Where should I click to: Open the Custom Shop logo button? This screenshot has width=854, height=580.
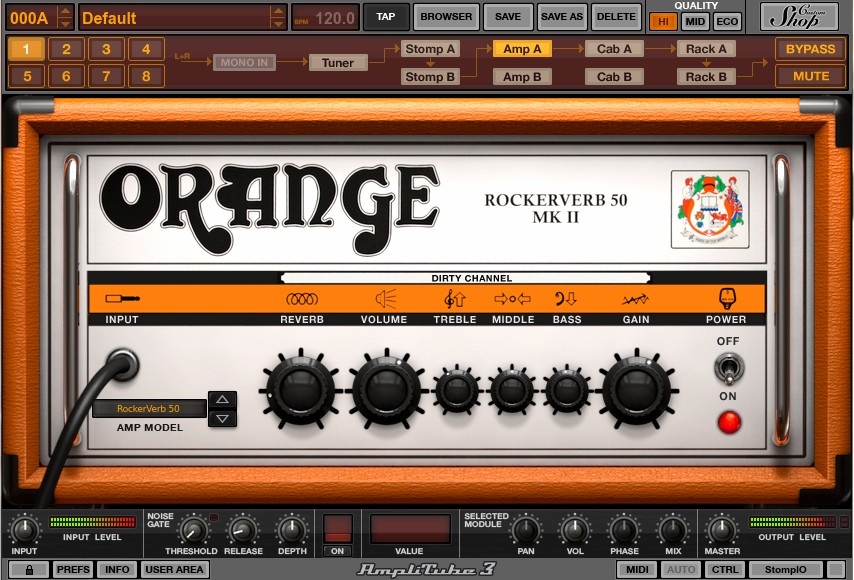(799, 16)
